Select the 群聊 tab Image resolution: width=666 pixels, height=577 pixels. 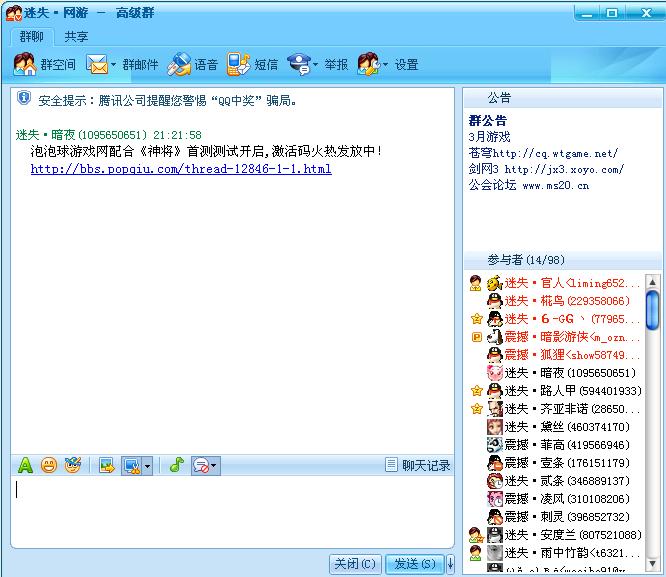tap(32, 36)
